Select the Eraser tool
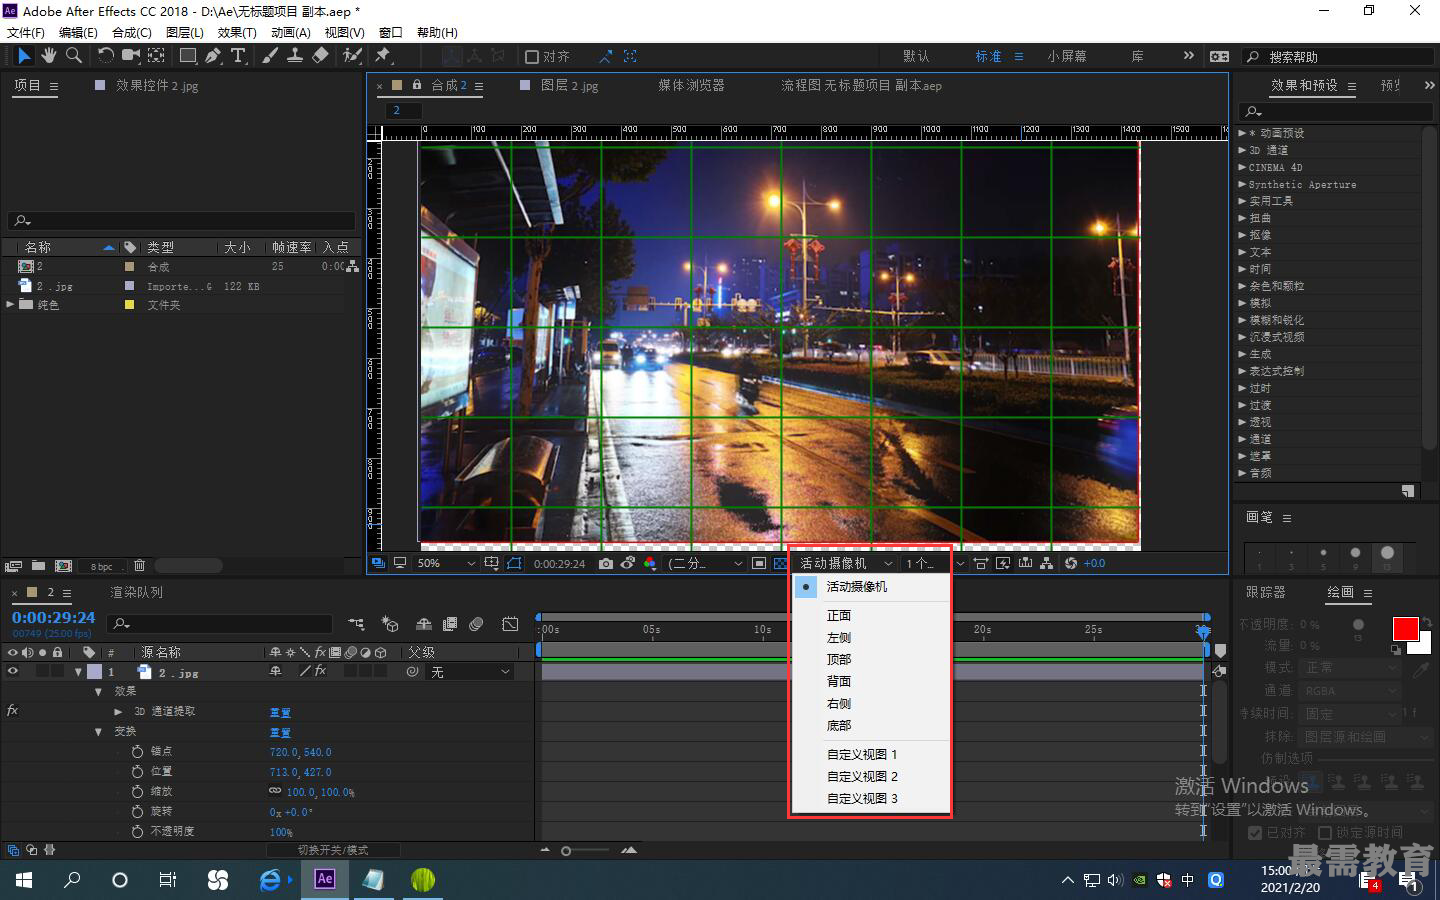 click(320, 56)
